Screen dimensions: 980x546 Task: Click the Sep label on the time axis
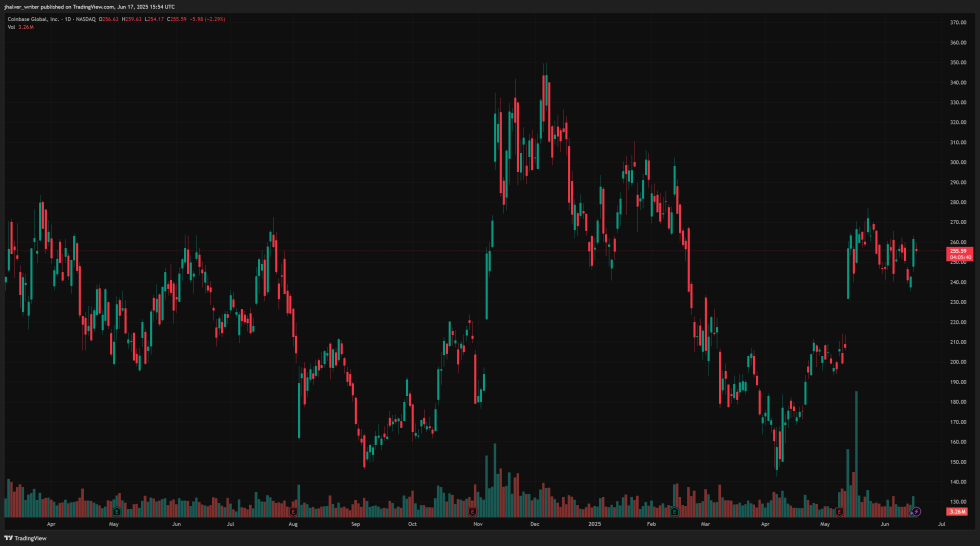tap(353, 523)
